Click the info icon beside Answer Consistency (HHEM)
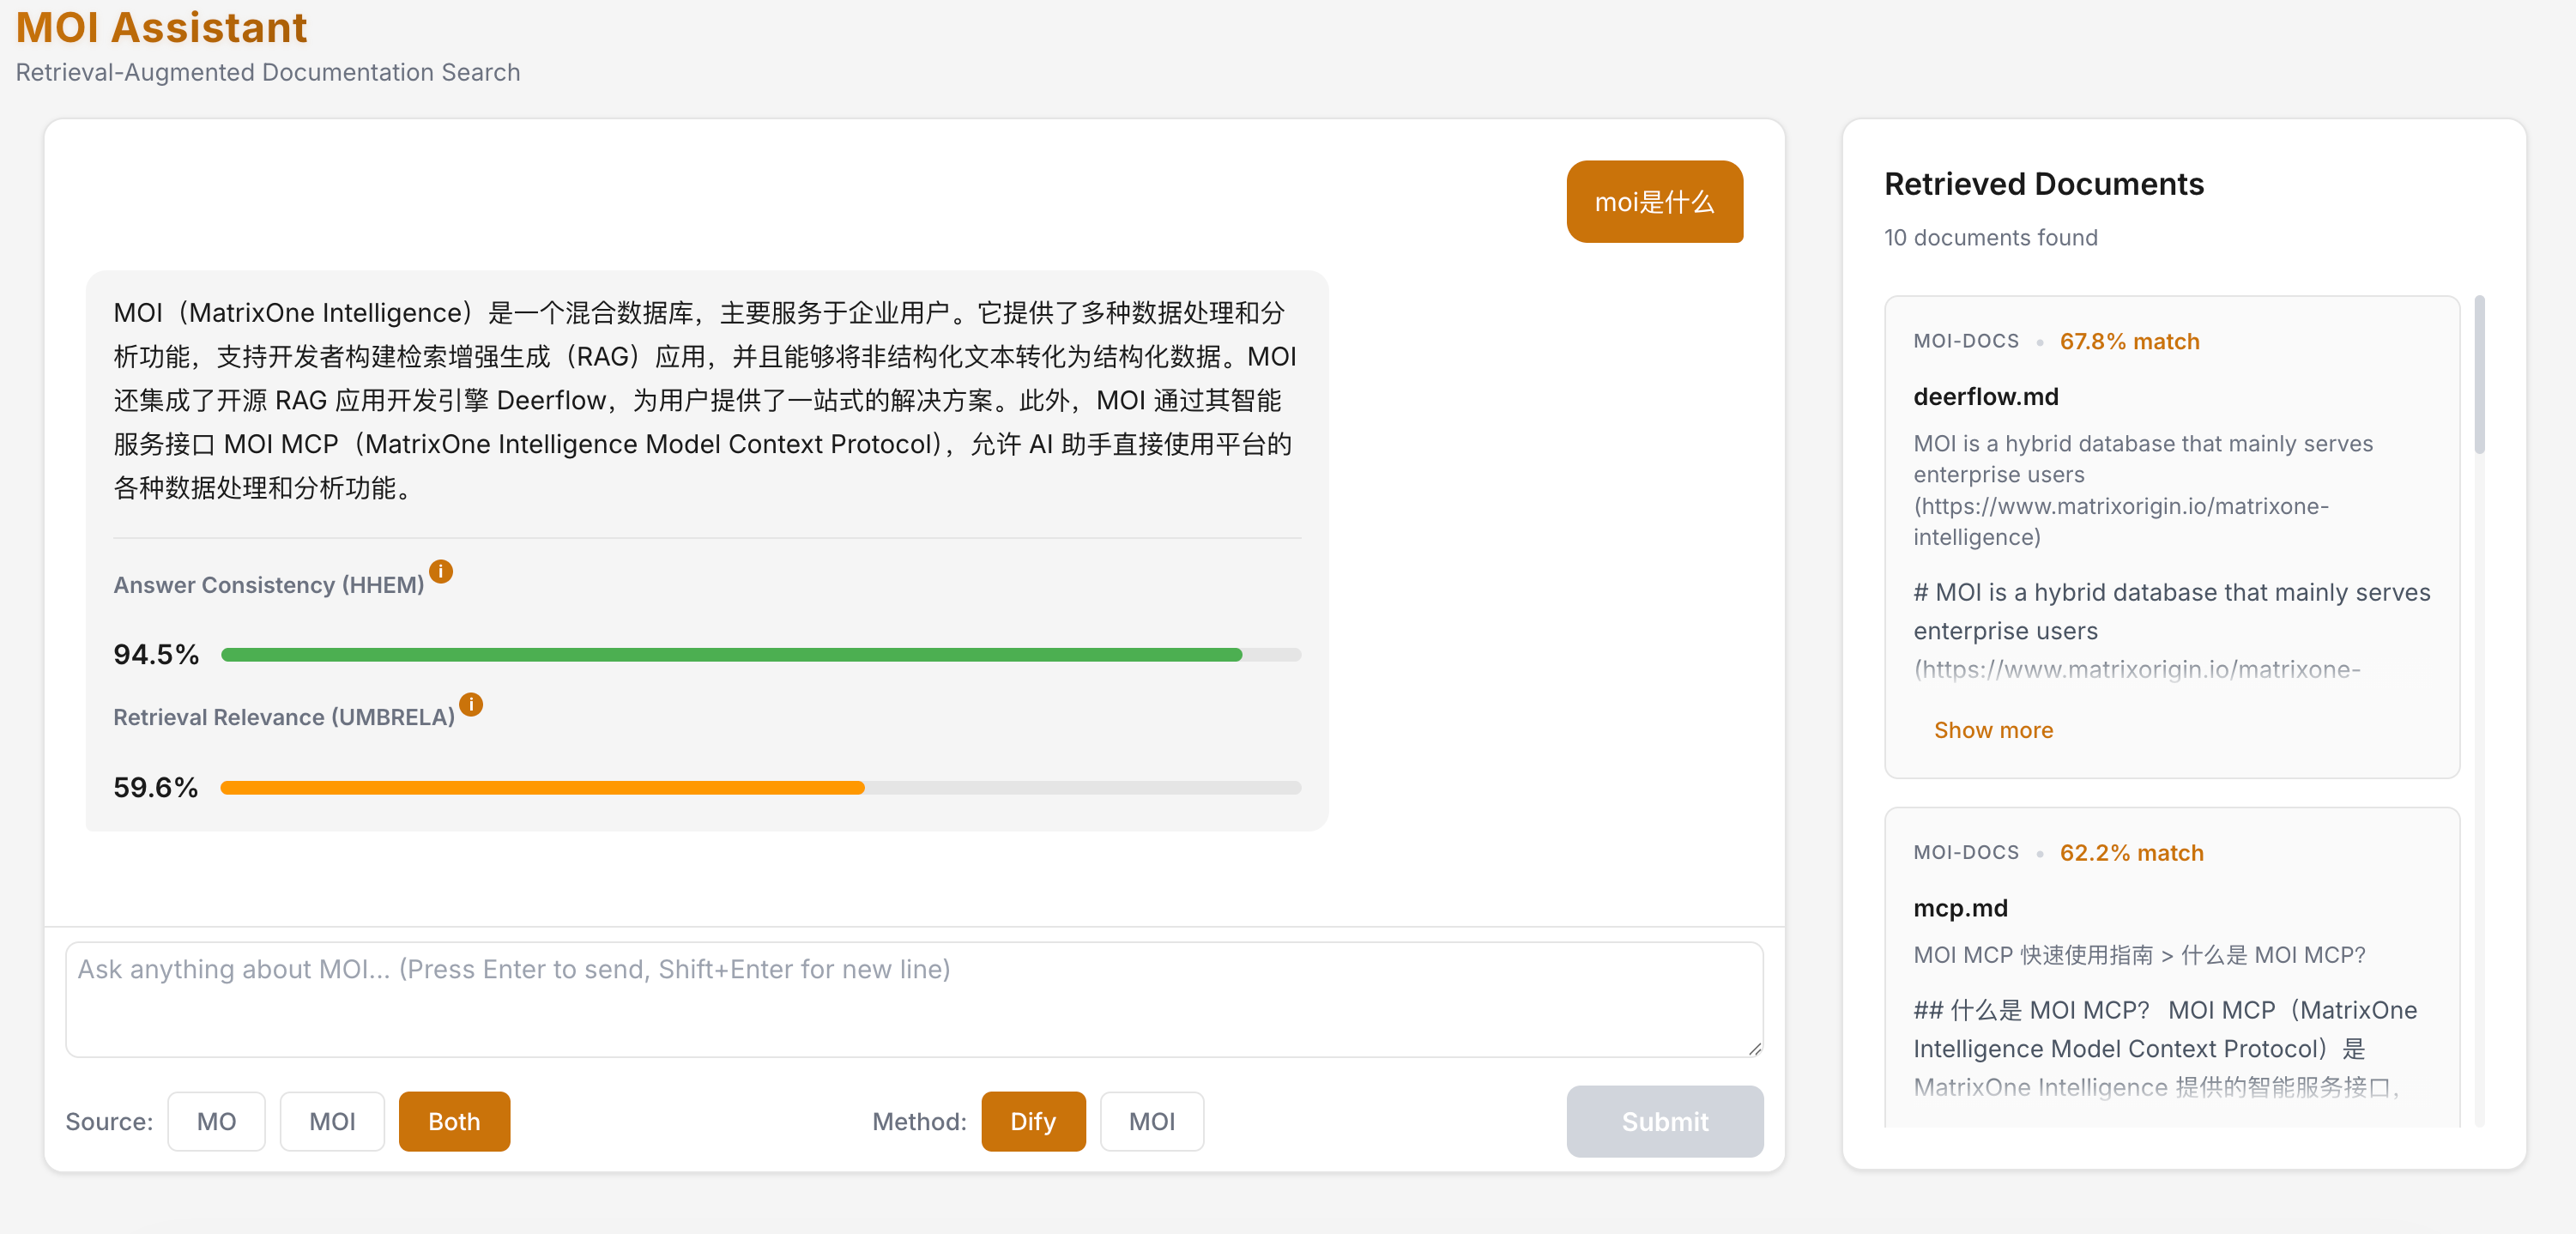The width and height of the screenshot is (2576, 1234). point(441,572)
